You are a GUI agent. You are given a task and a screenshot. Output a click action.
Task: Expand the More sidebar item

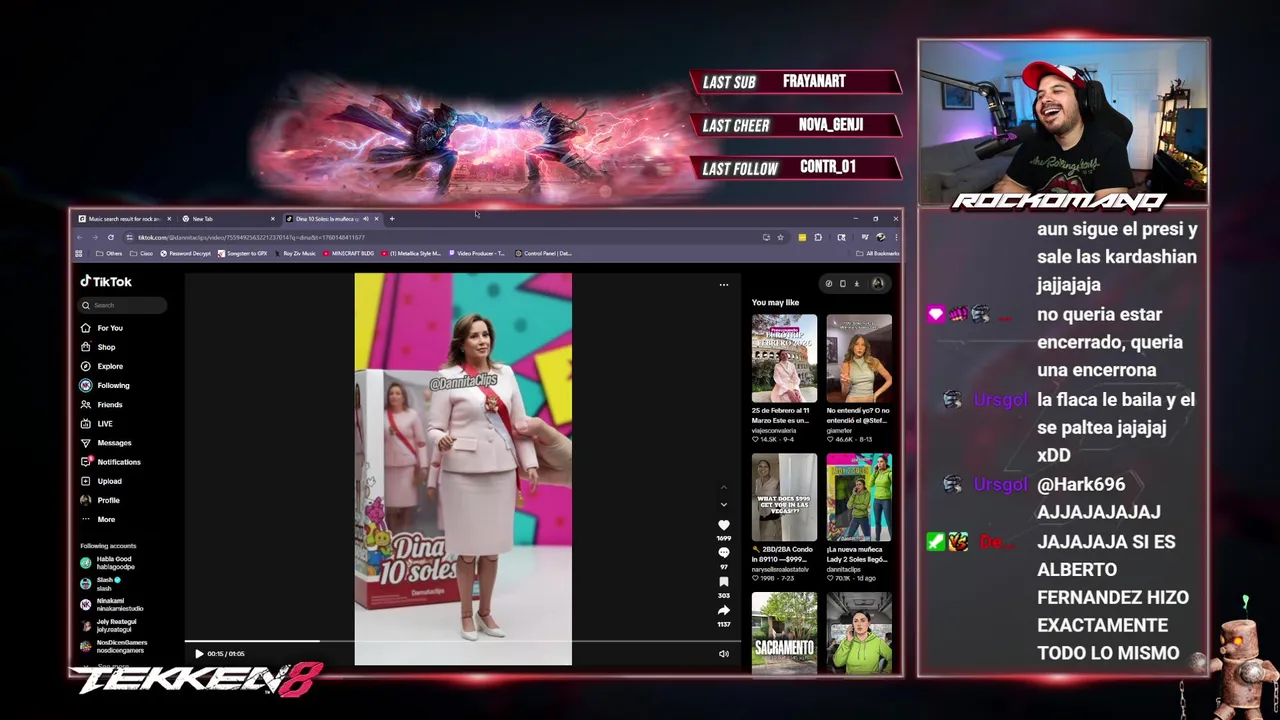[x=99, y=519]
